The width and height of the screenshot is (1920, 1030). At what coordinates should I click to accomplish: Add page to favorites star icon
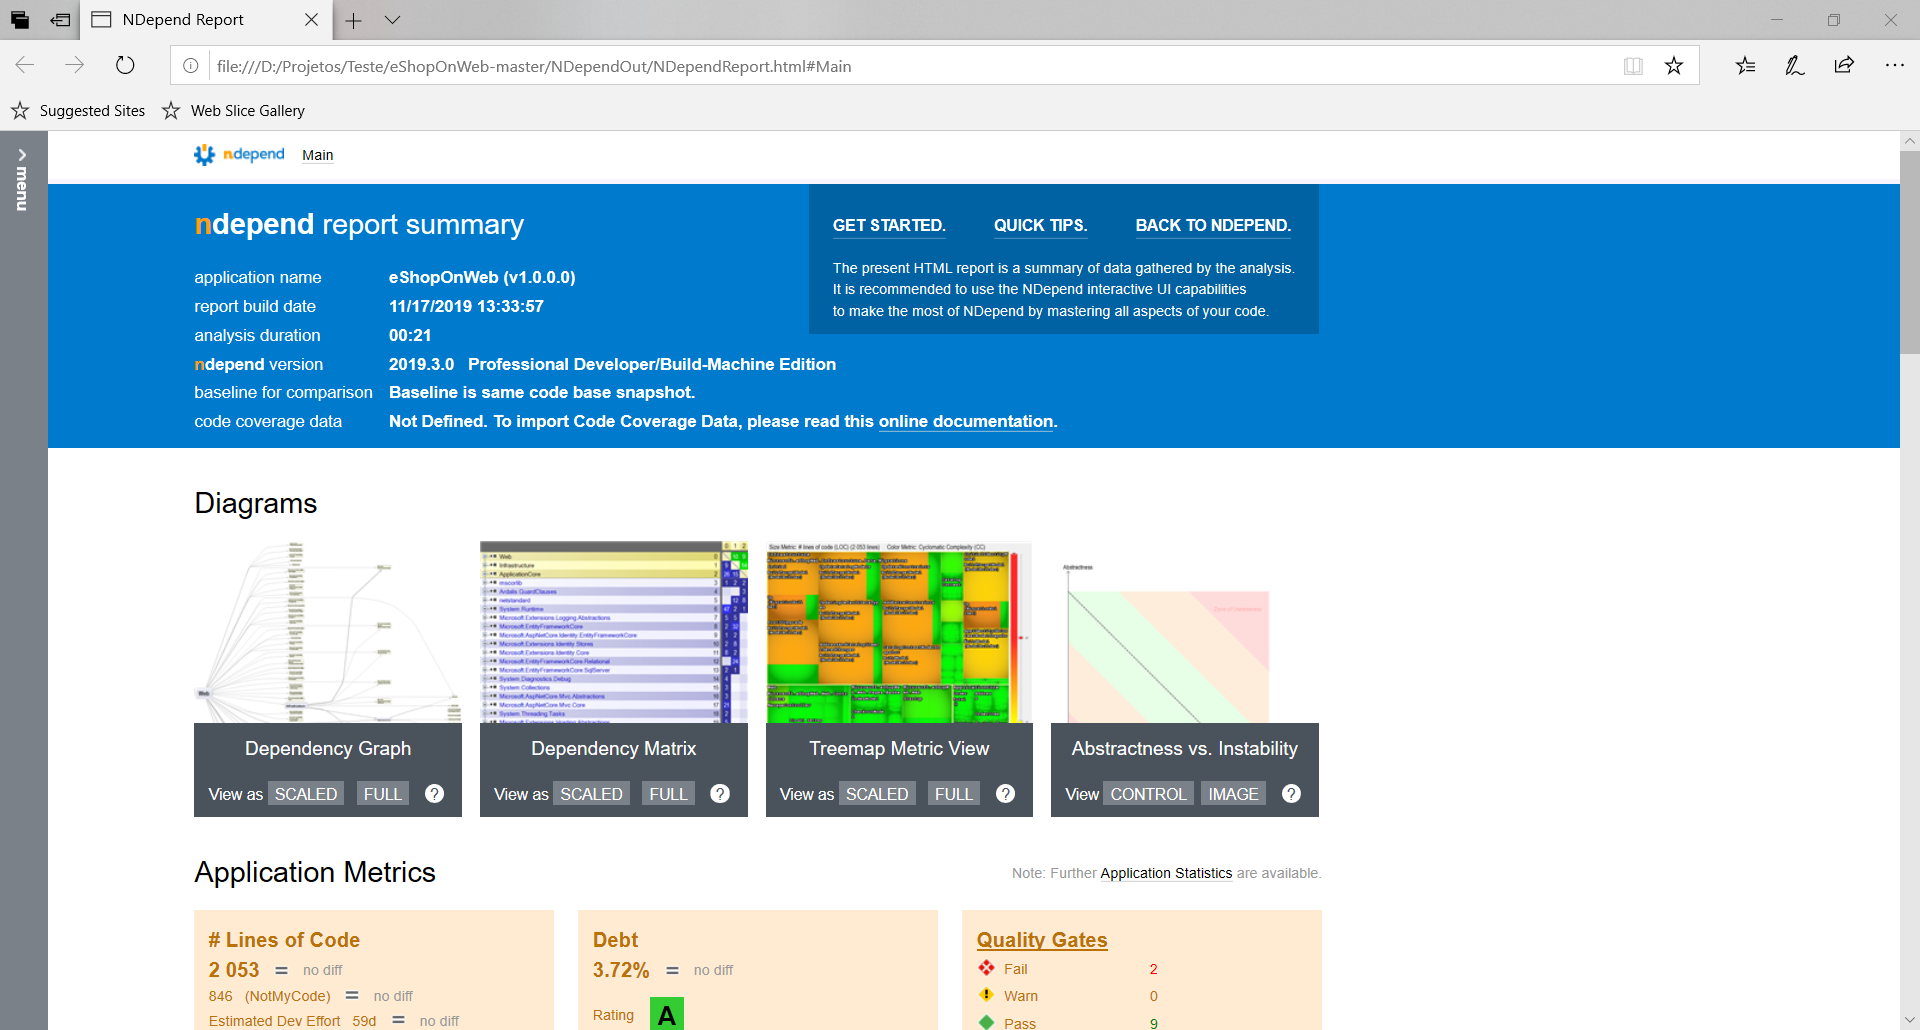[x=1674, y=66]
